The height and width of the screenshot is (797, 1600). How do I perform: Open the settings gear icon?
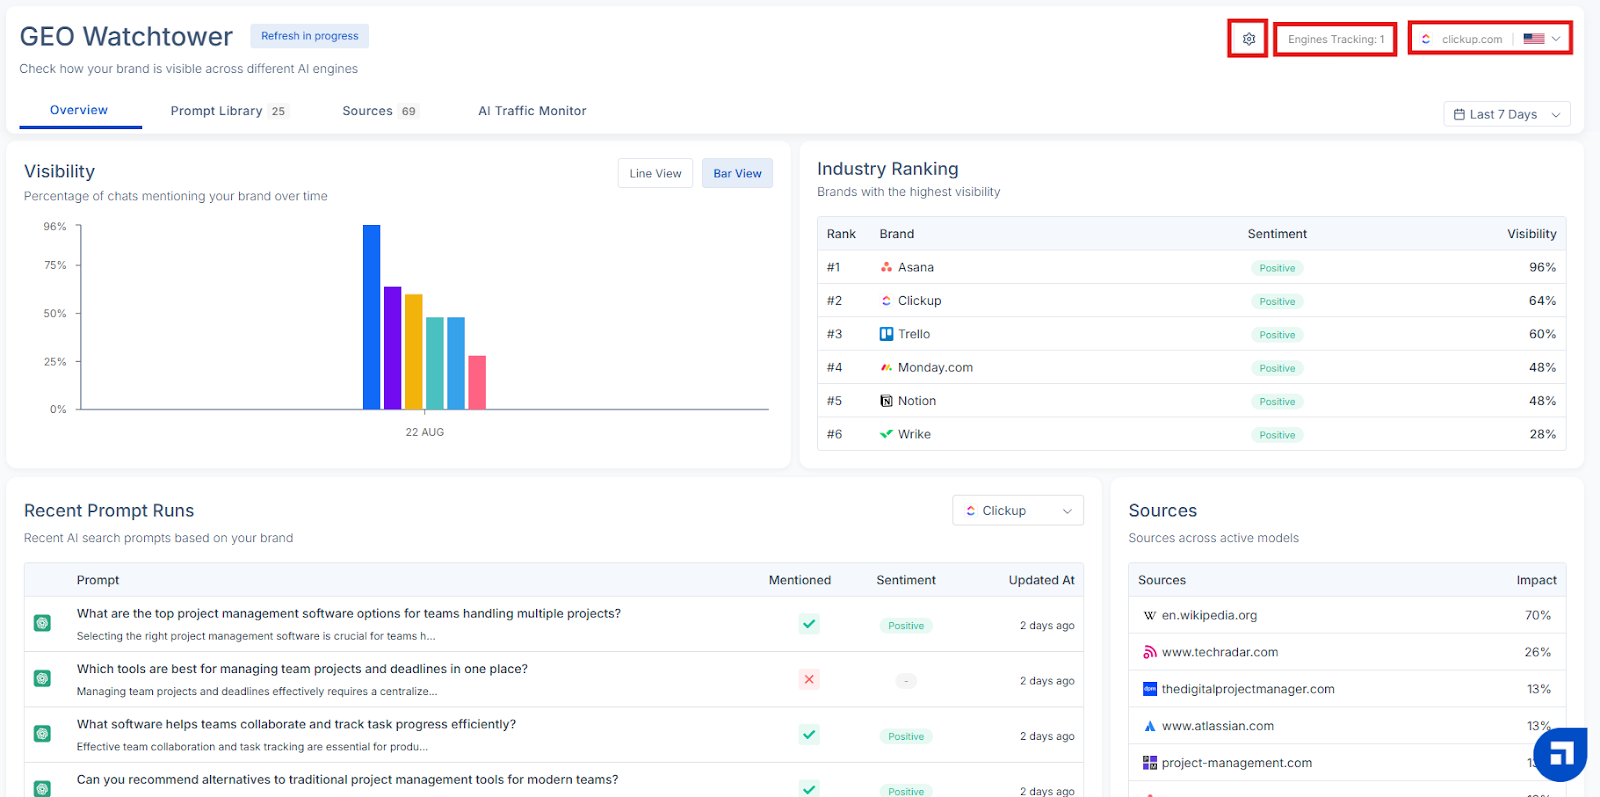(x=1248, y=39)
